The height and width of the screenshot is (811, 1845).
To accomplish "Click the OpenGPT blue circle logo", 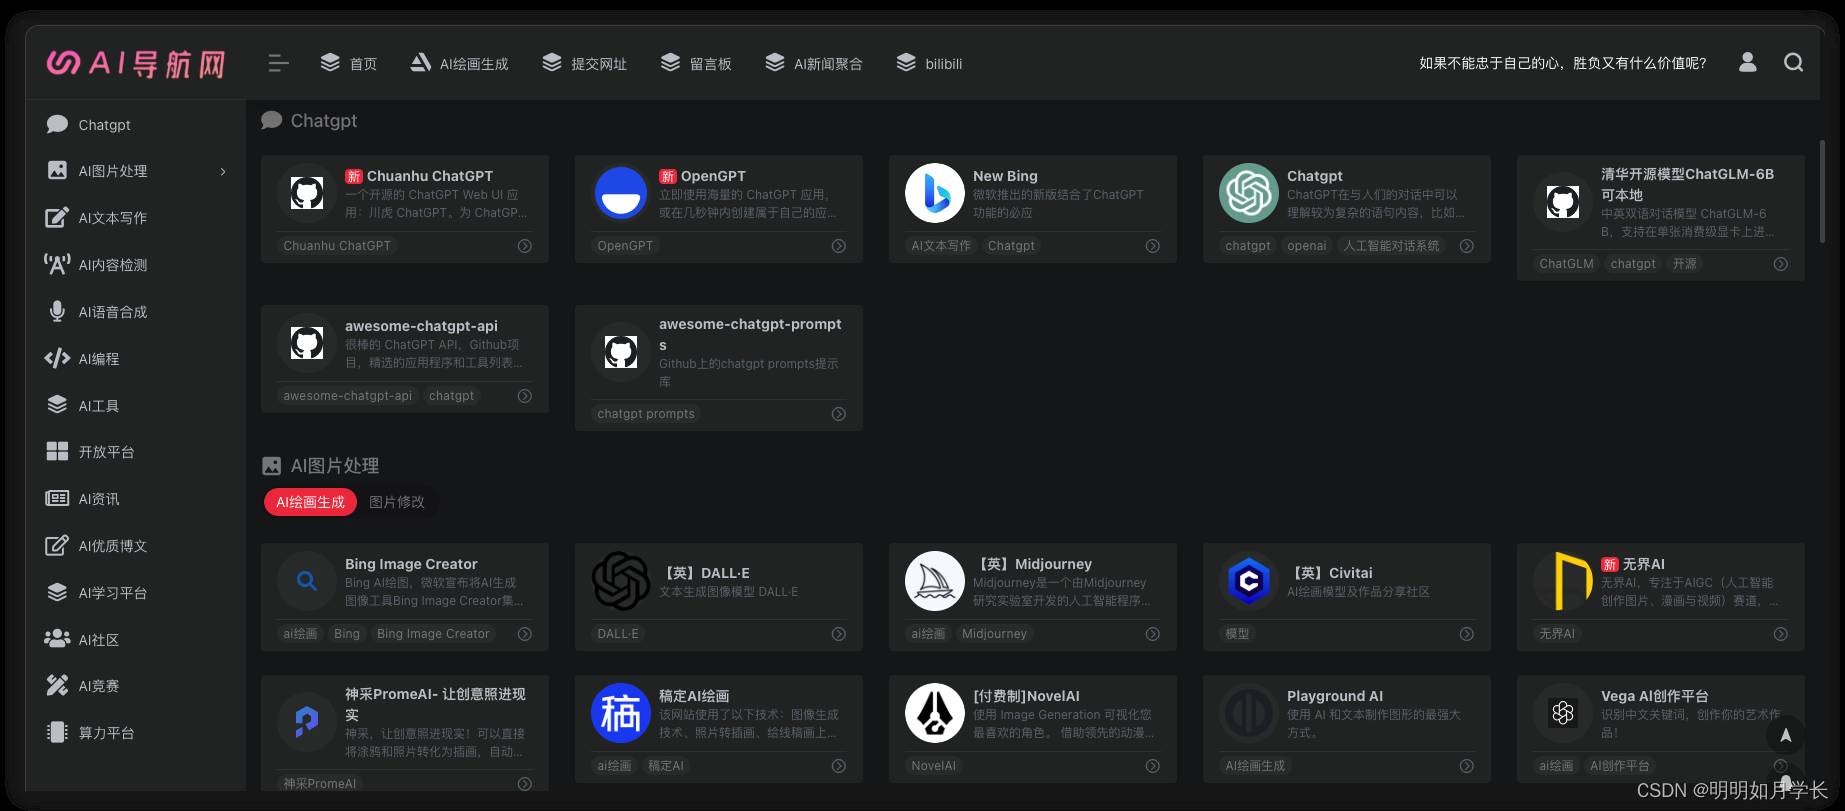I will pos(621,193).
